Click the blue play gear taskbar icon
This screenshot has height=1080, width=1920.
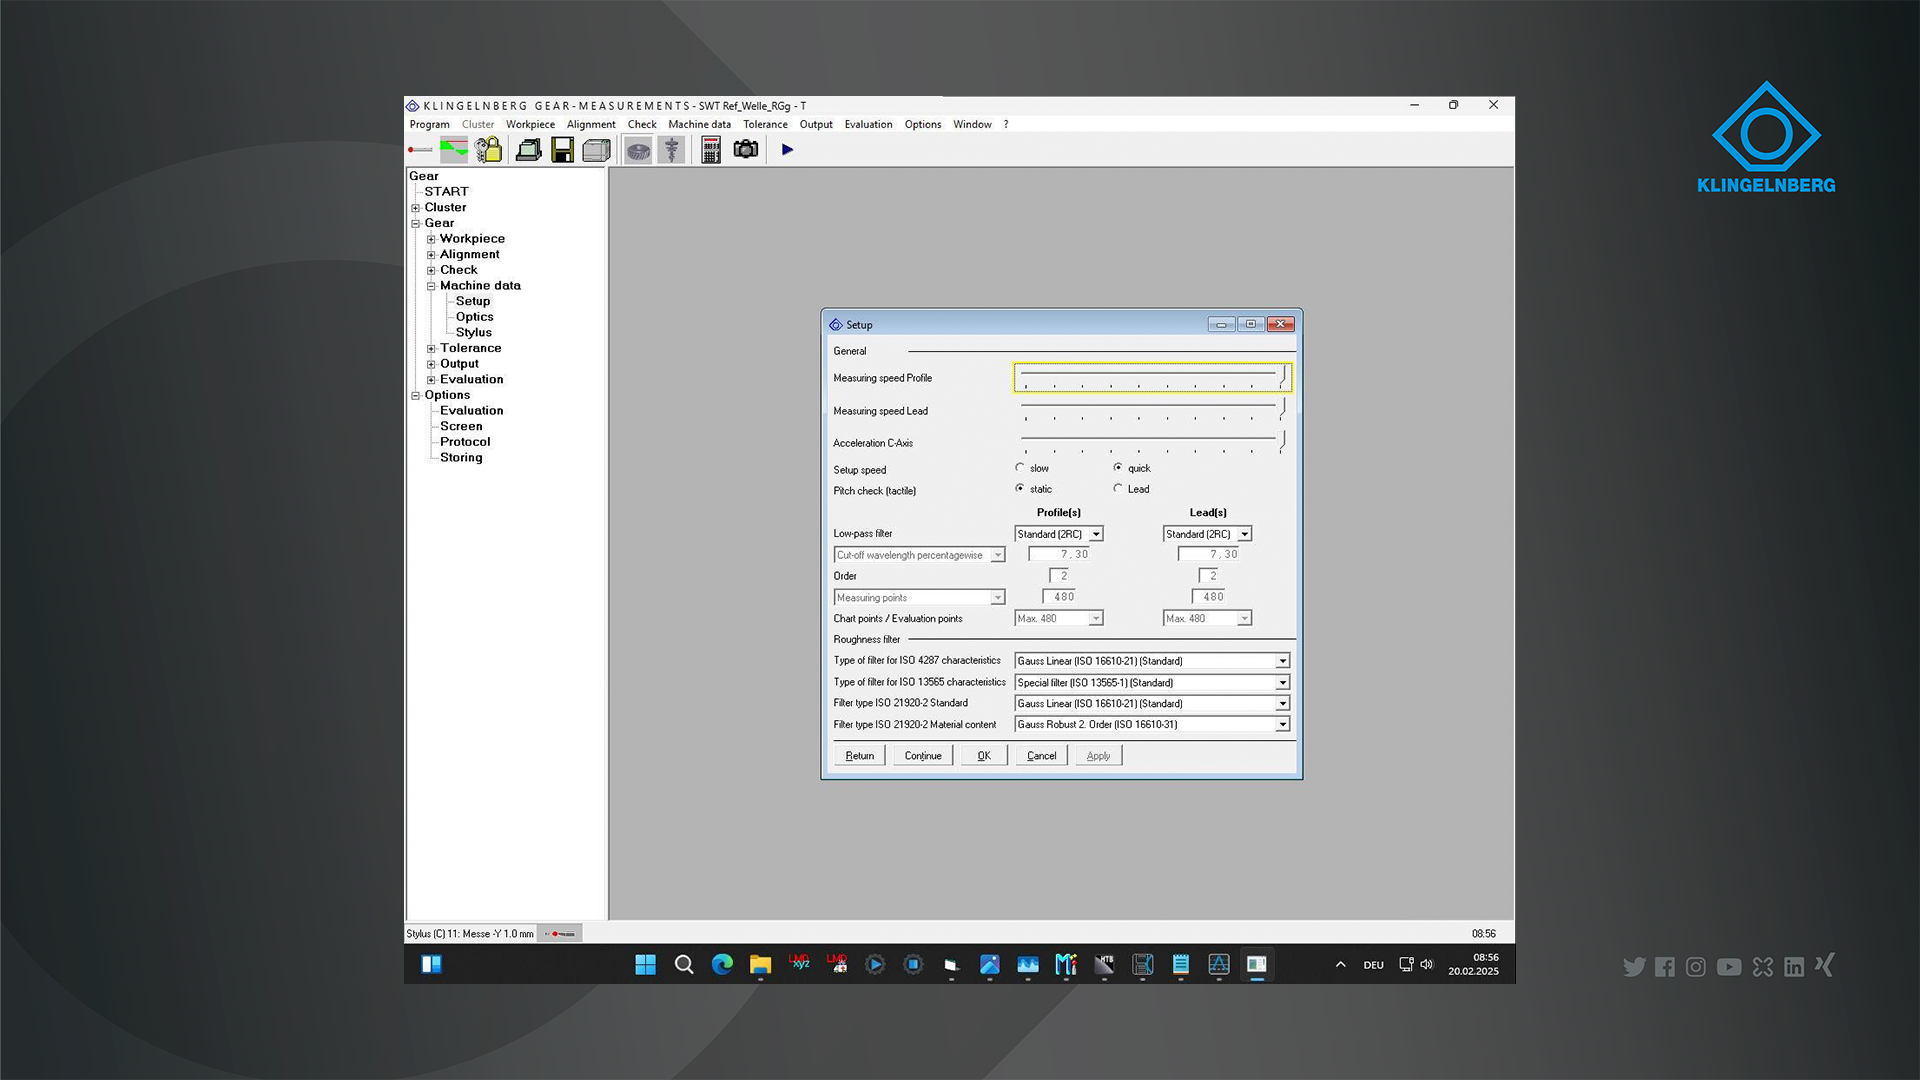(875, 964)
